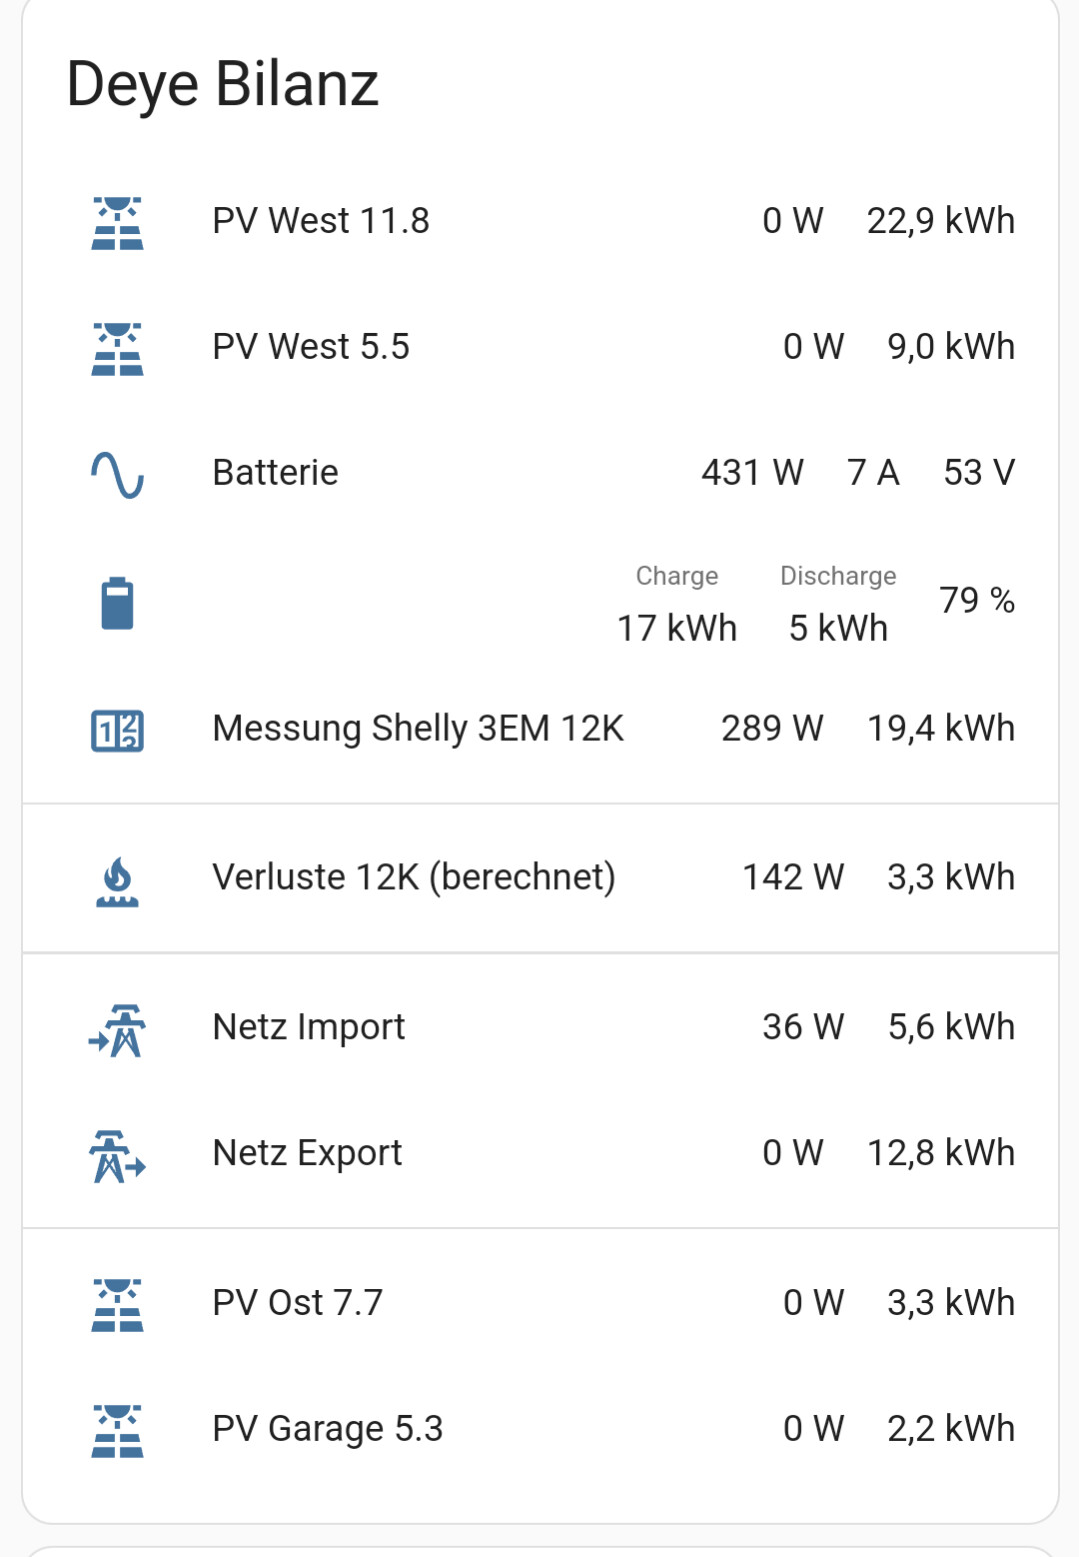Open the Netz Import tower icon
Viewport: 1079px width, 1557px height.
point(117,1030)
